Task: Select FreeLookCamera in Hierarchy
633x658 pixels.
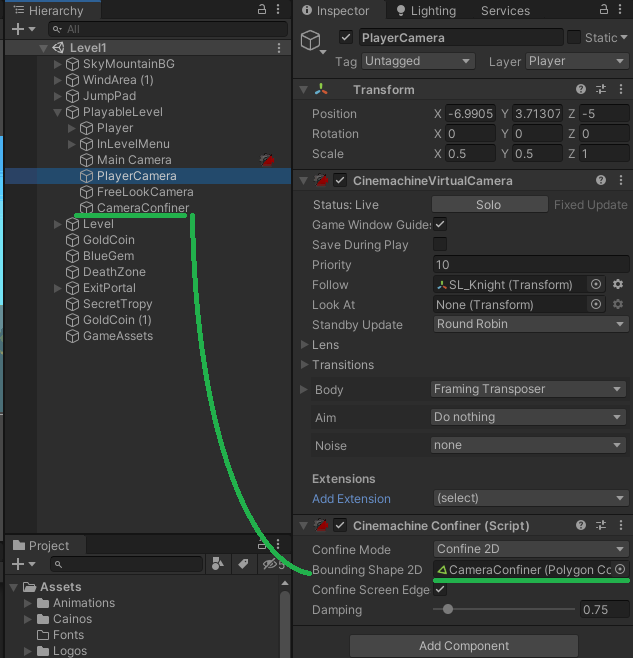Action: coord(145,192)
